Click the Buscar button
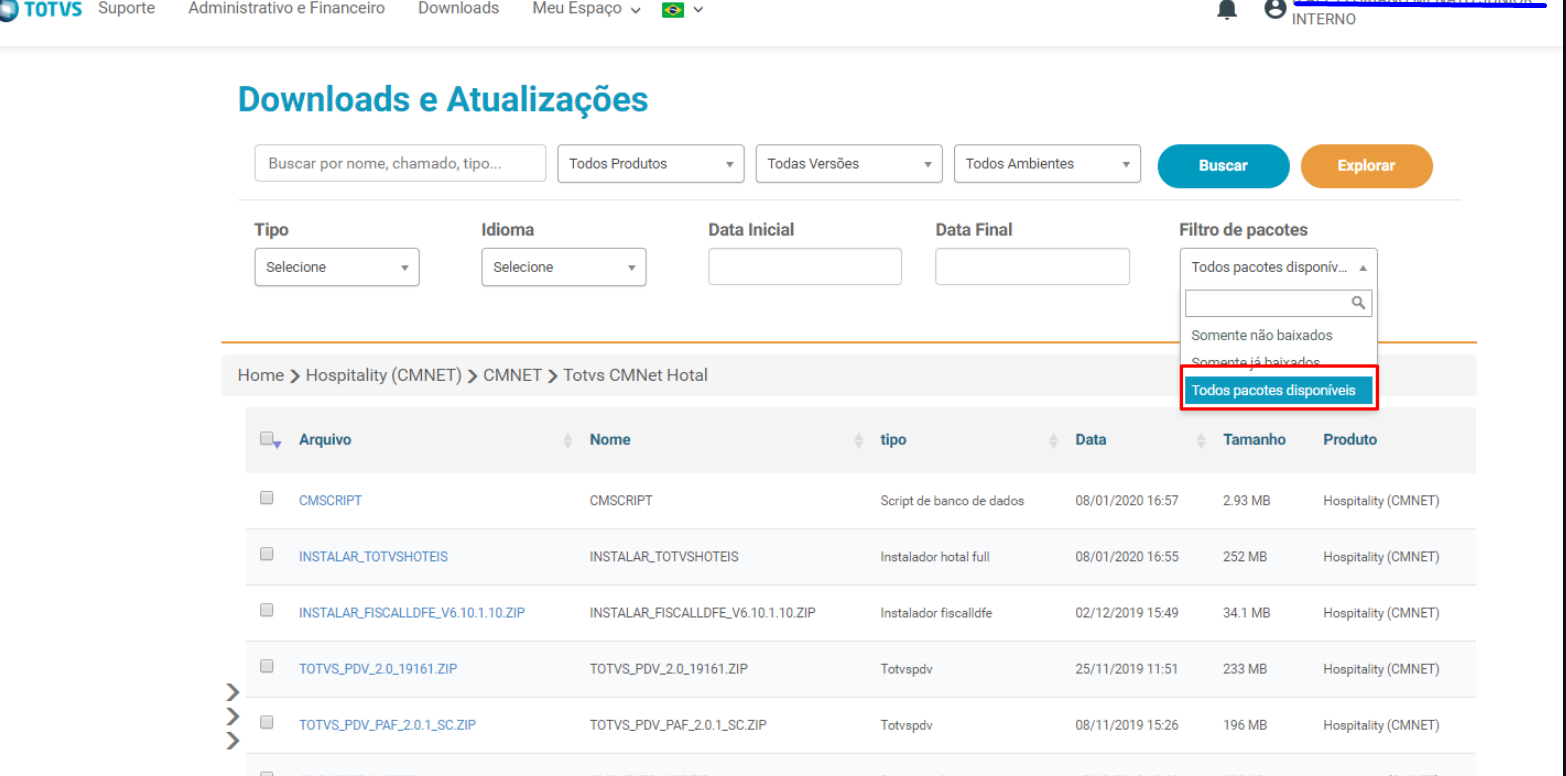This screenshot has width=1566, height=776. pyautogui.click(x=1223, y=166)
